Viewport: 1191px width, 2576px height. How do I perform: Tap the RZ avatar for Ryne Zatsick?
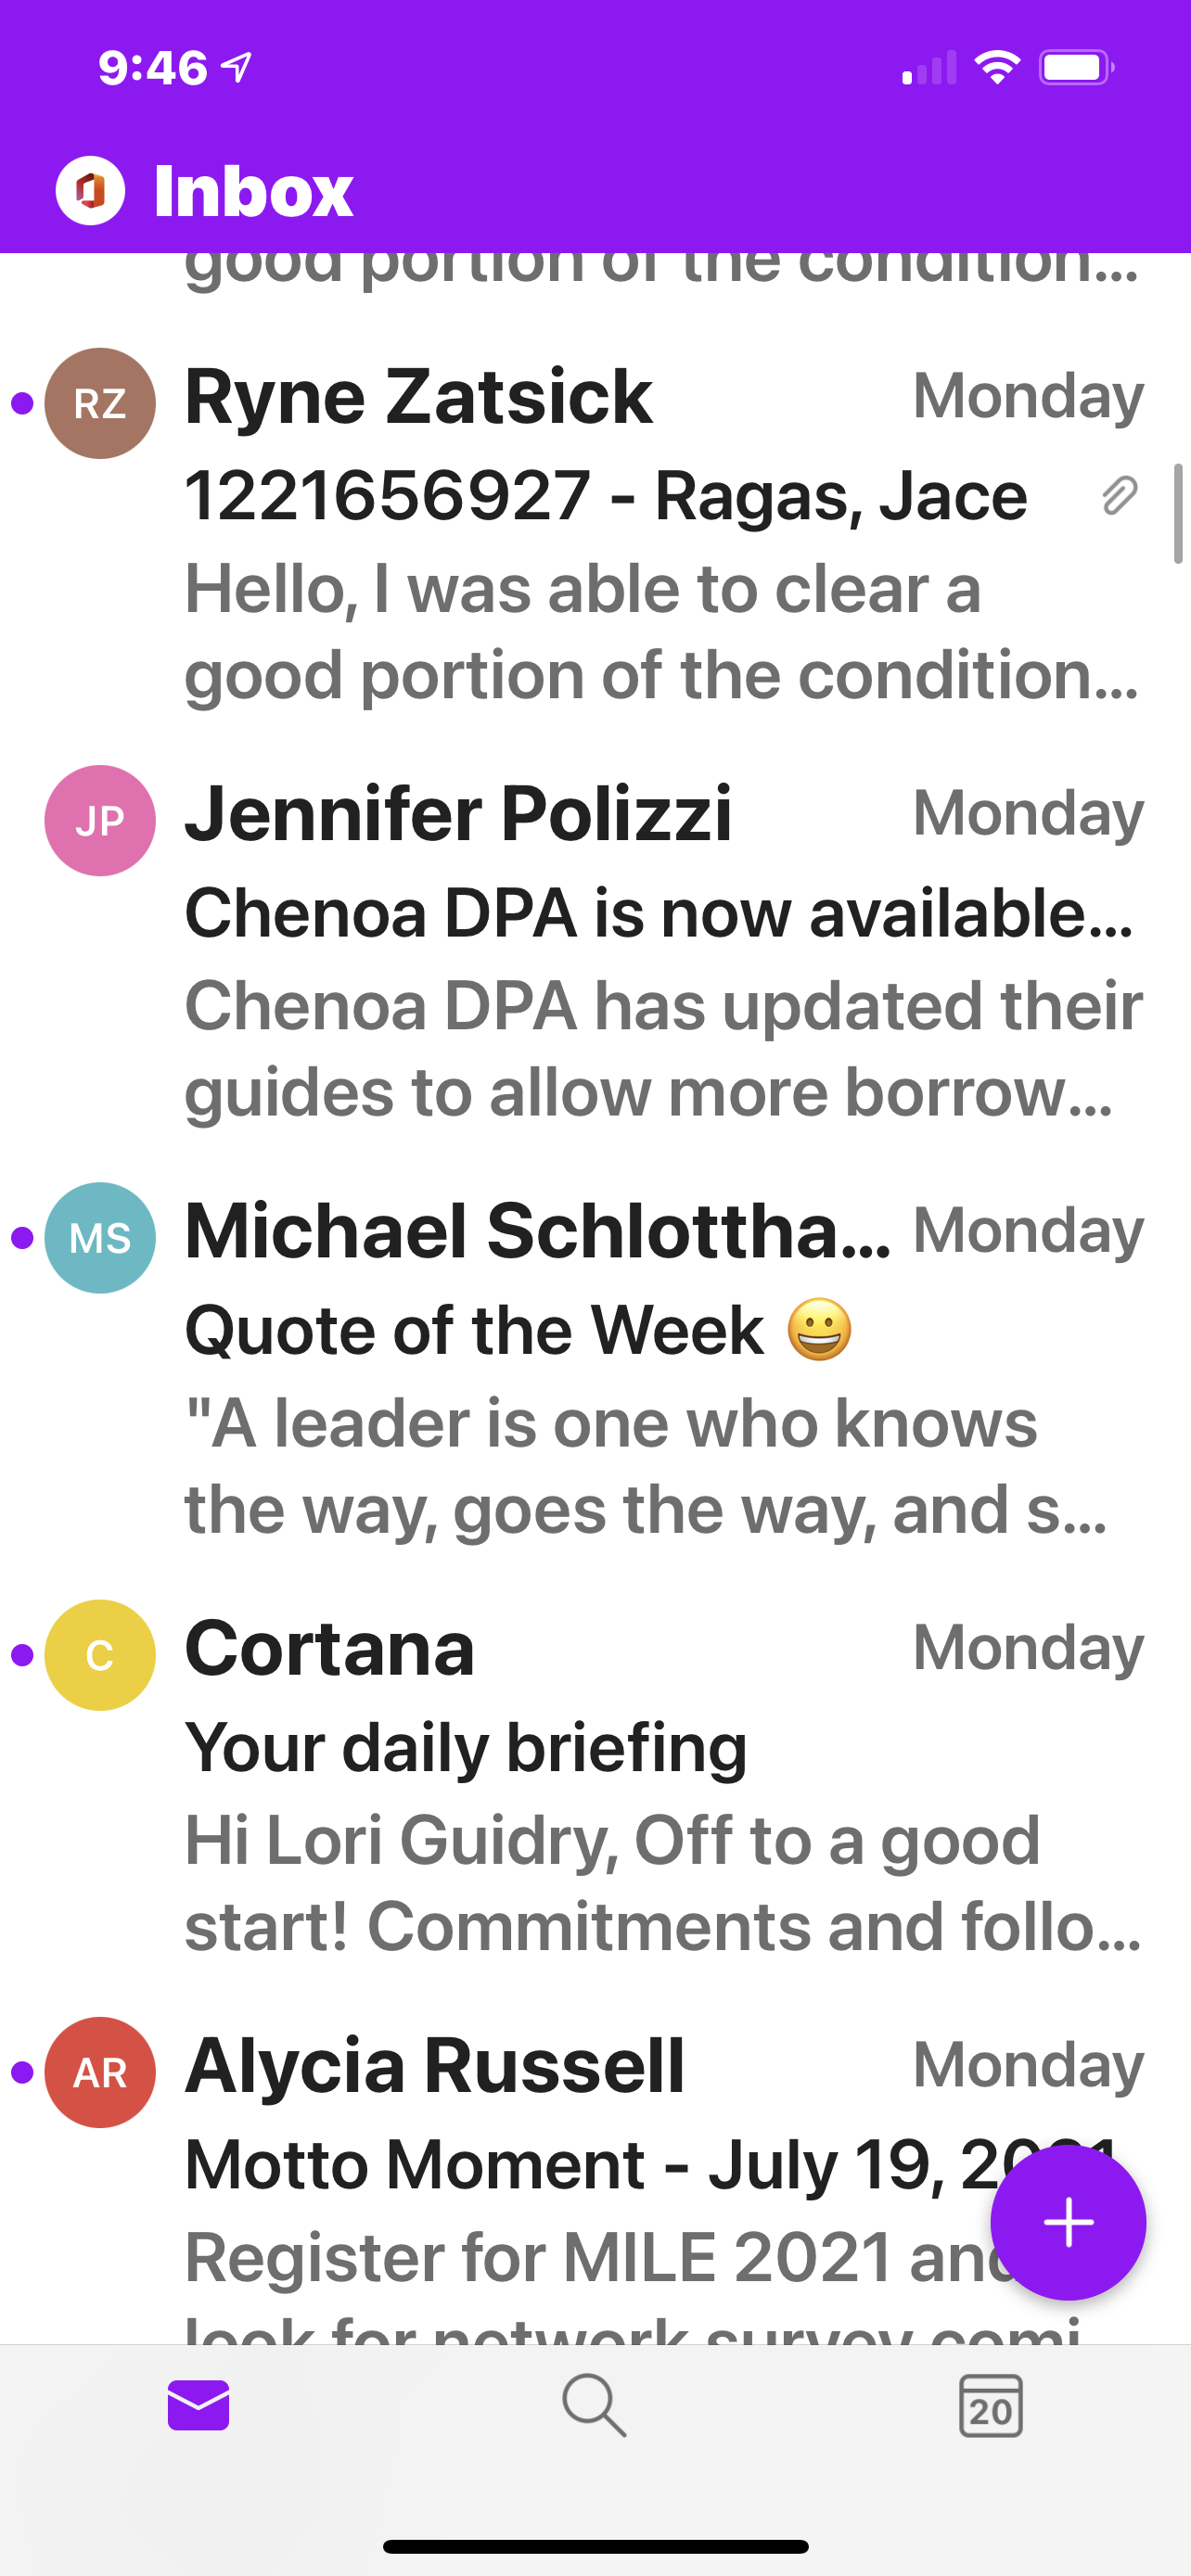click(100, 403)
